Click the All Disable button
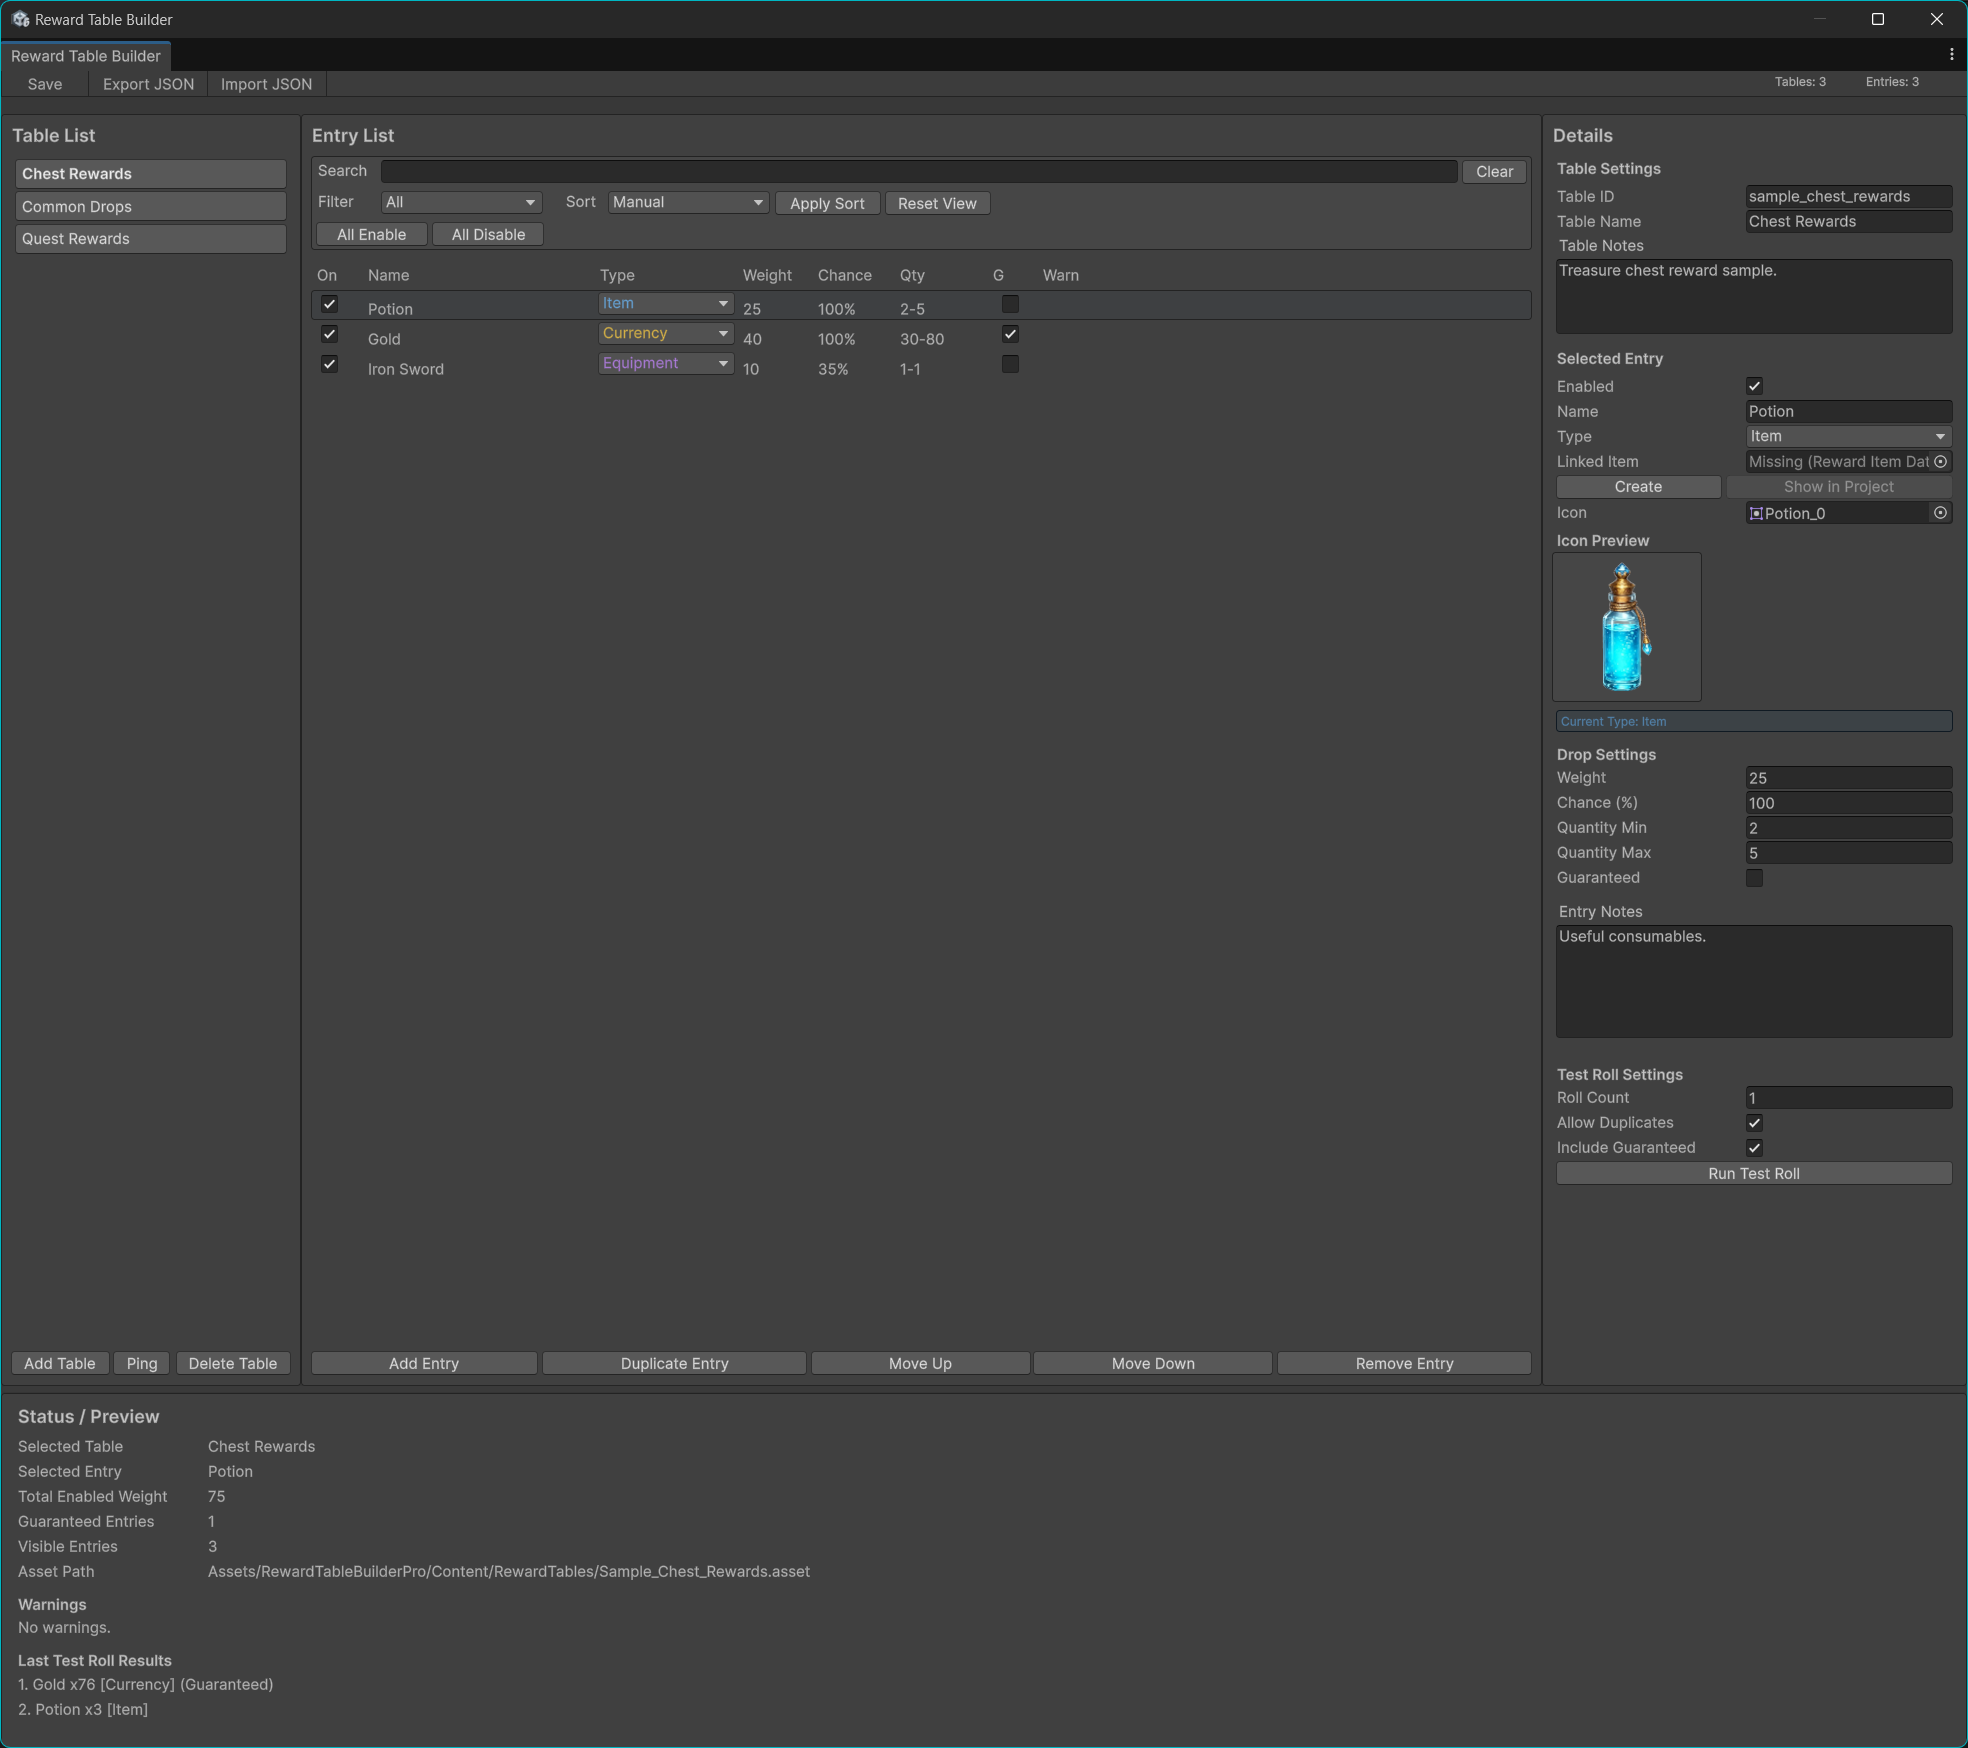The image size is (1968, 1748). pos(488,235)
